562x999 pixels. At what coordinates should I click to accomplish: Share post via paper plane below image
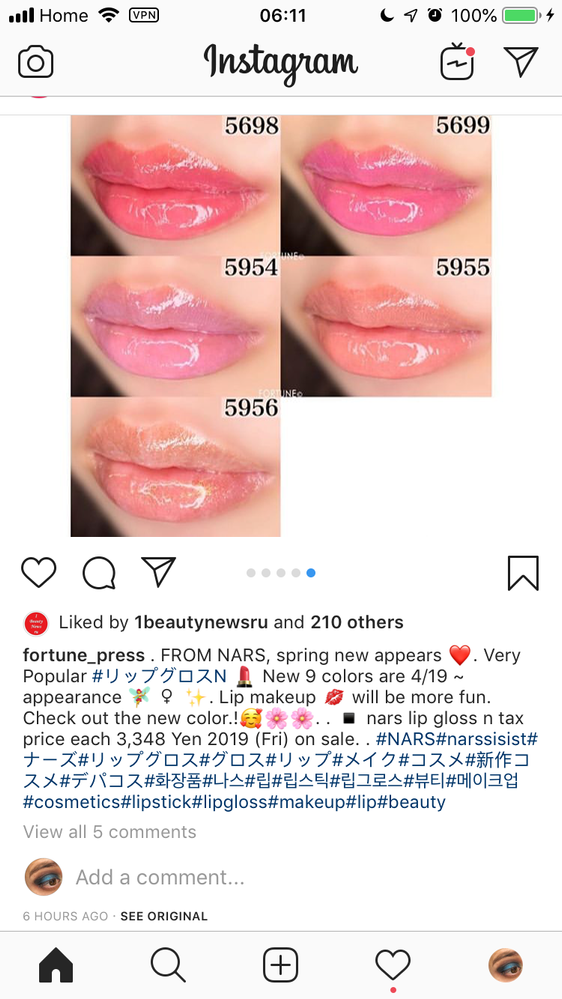point(159,571)
